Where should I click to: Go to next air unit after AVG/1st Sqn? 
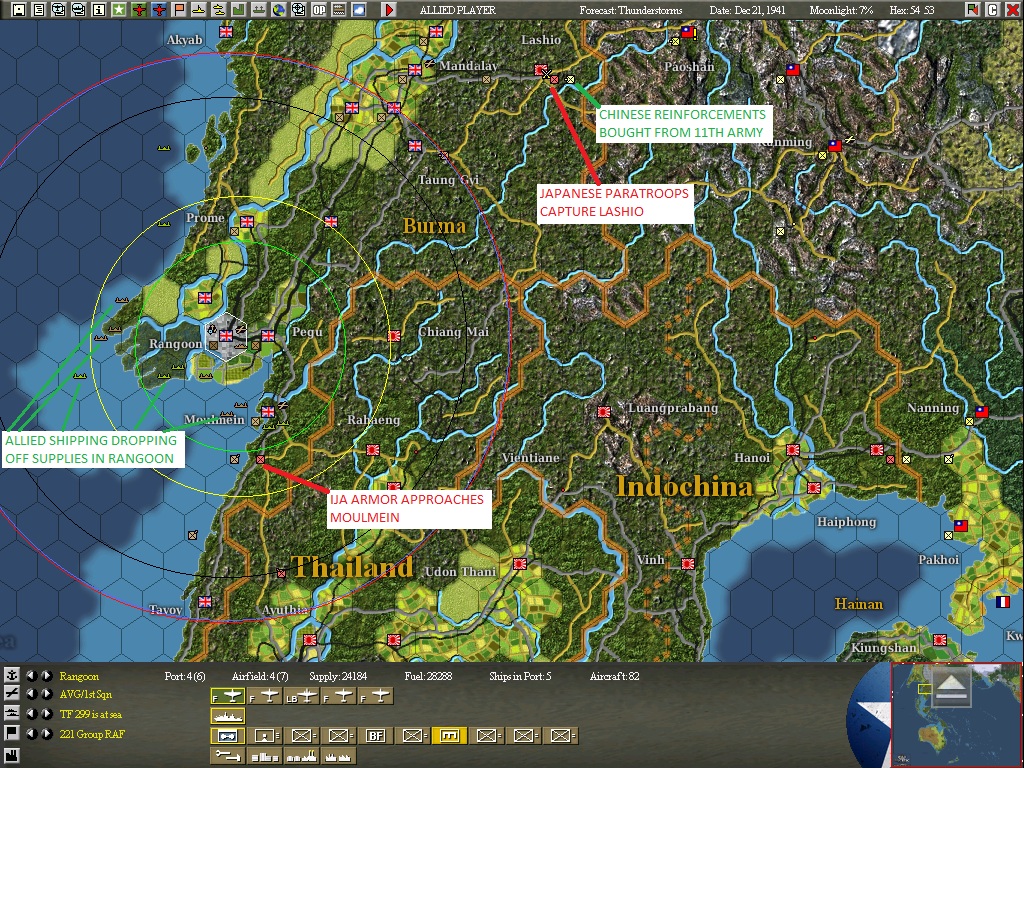pyautogui.click(x=47, y=694)
